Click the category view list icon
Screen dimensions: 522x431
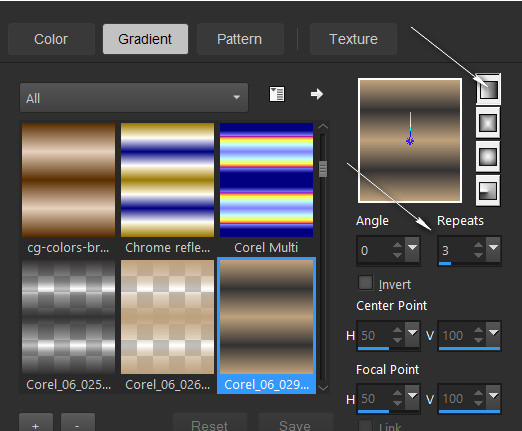point(277,94)
